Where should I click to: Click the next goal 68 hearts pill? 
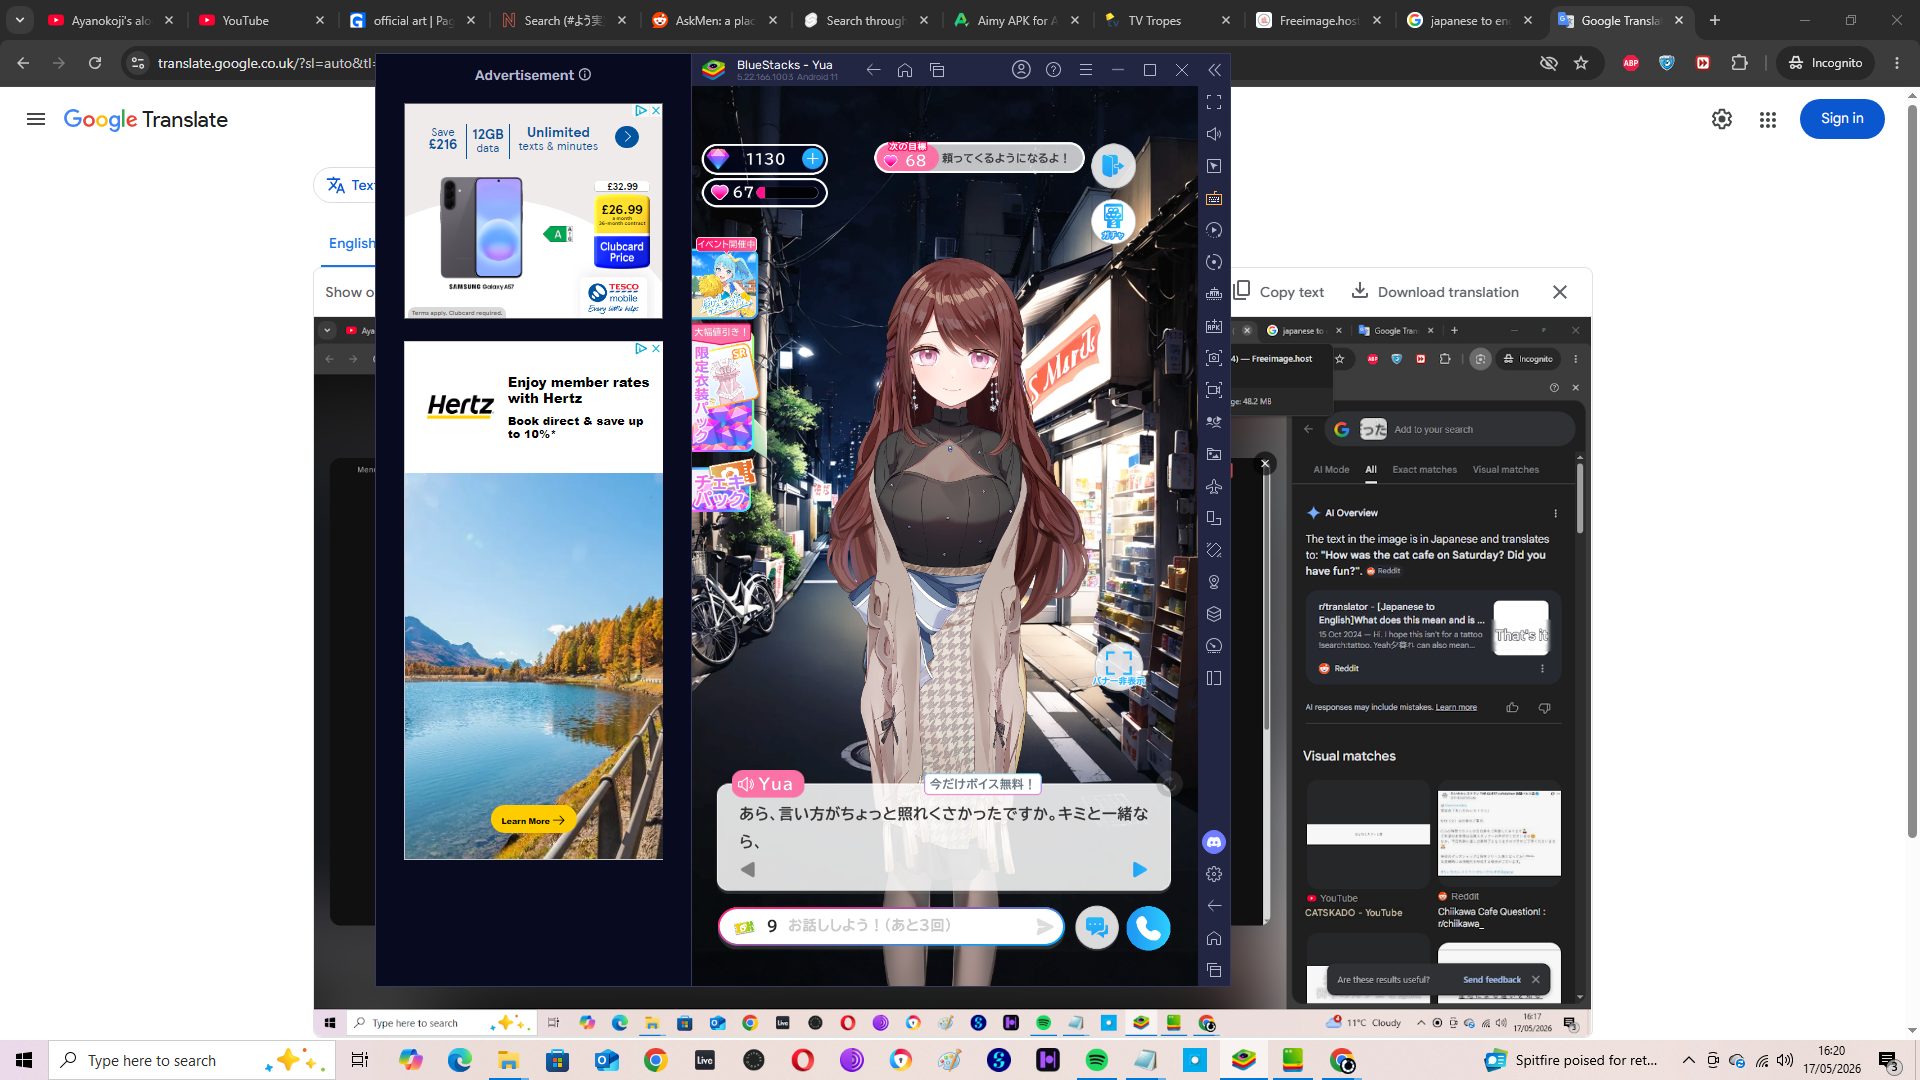click(x=979, y=158)
